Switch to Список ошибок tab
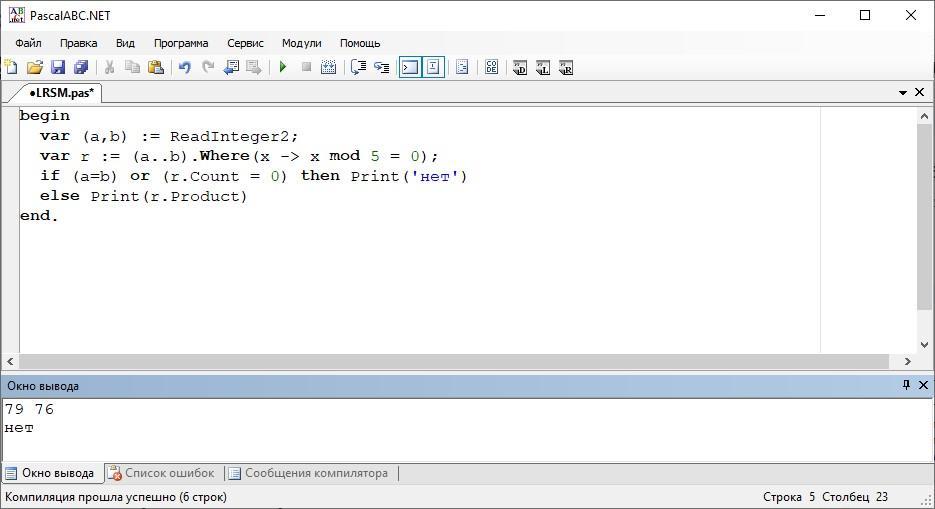The width and height of the screenshot is (935, 509). tap(162, 473)
